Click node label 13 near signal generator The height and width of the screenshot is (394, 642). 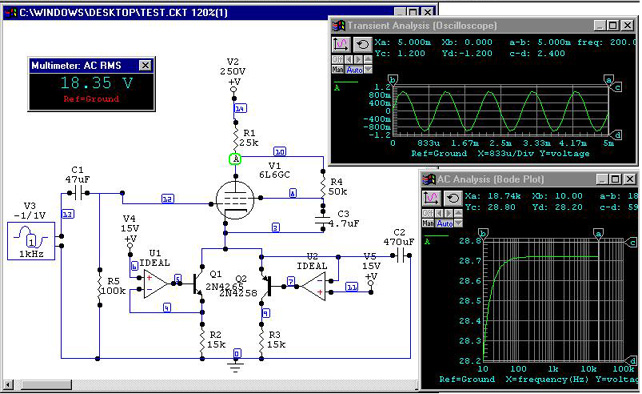coord(68,214)
